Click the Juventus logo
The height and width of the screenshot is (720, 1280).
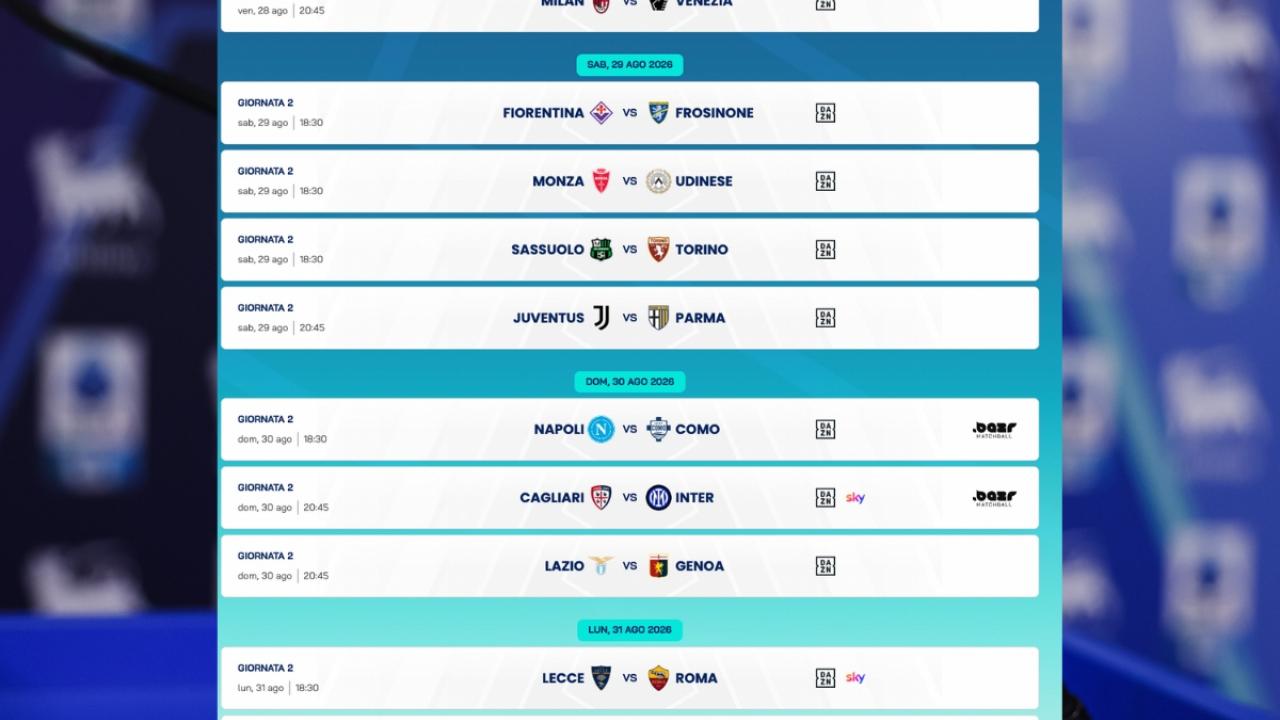(601, 318)
